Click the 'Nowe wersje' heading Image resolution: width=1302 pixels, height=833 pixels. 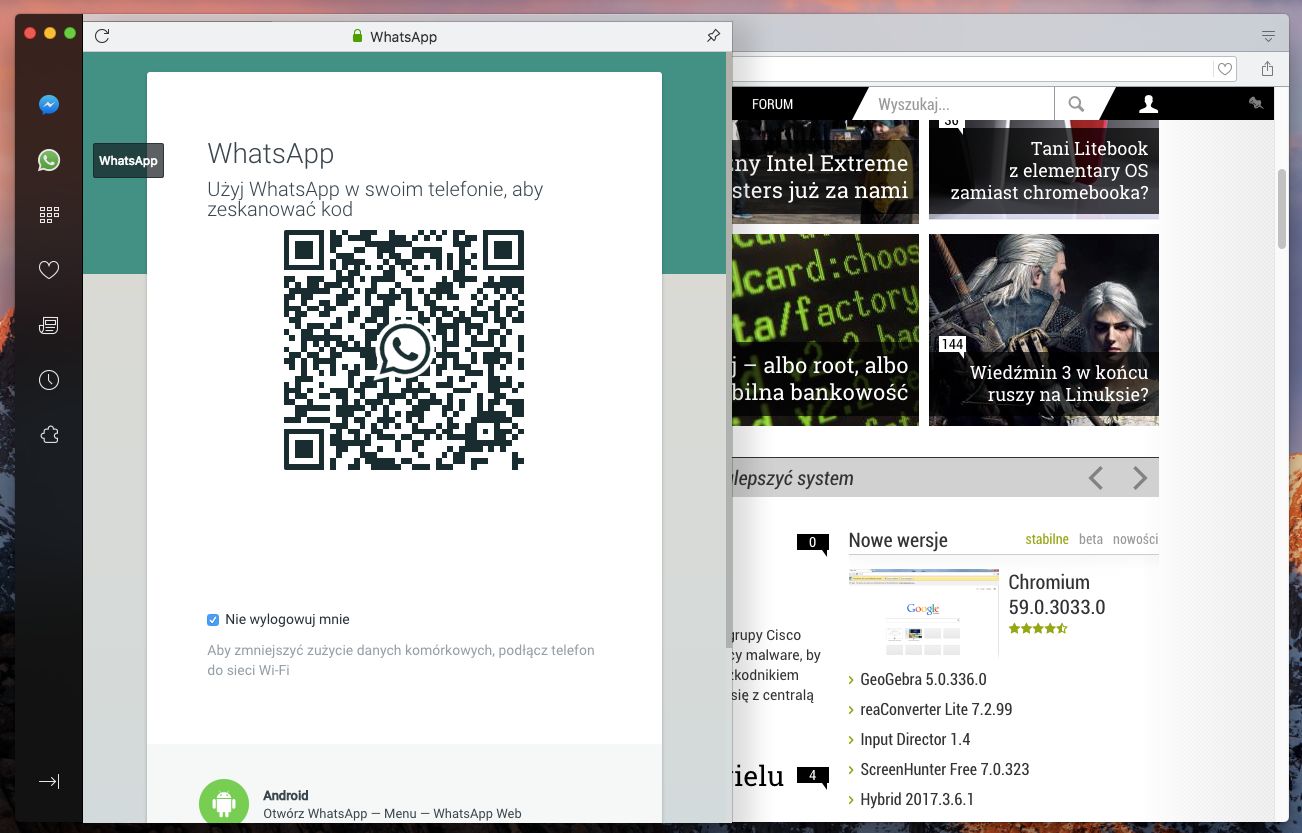(898, 540)
